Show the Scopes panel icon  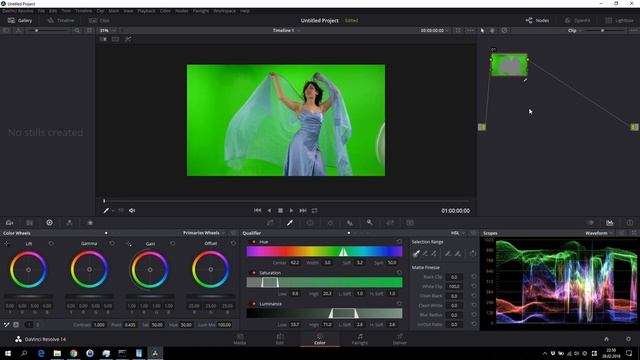click(x=610, y=223)
